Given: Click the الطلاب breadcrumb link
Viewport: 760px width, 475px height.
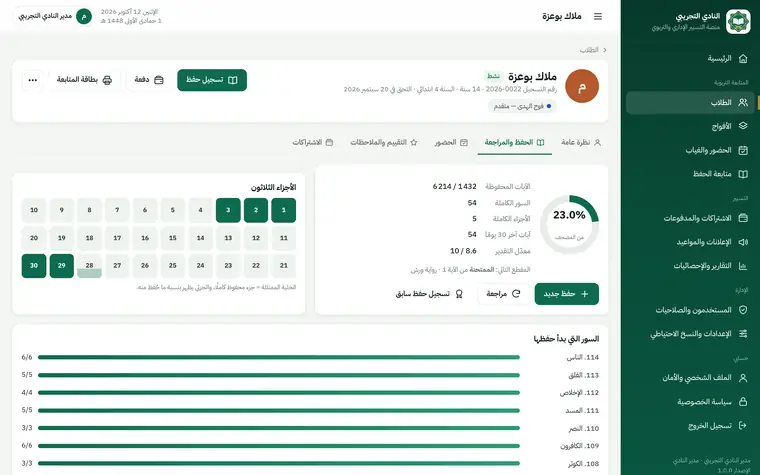Looking at the screenshot, I should (589, 50).
